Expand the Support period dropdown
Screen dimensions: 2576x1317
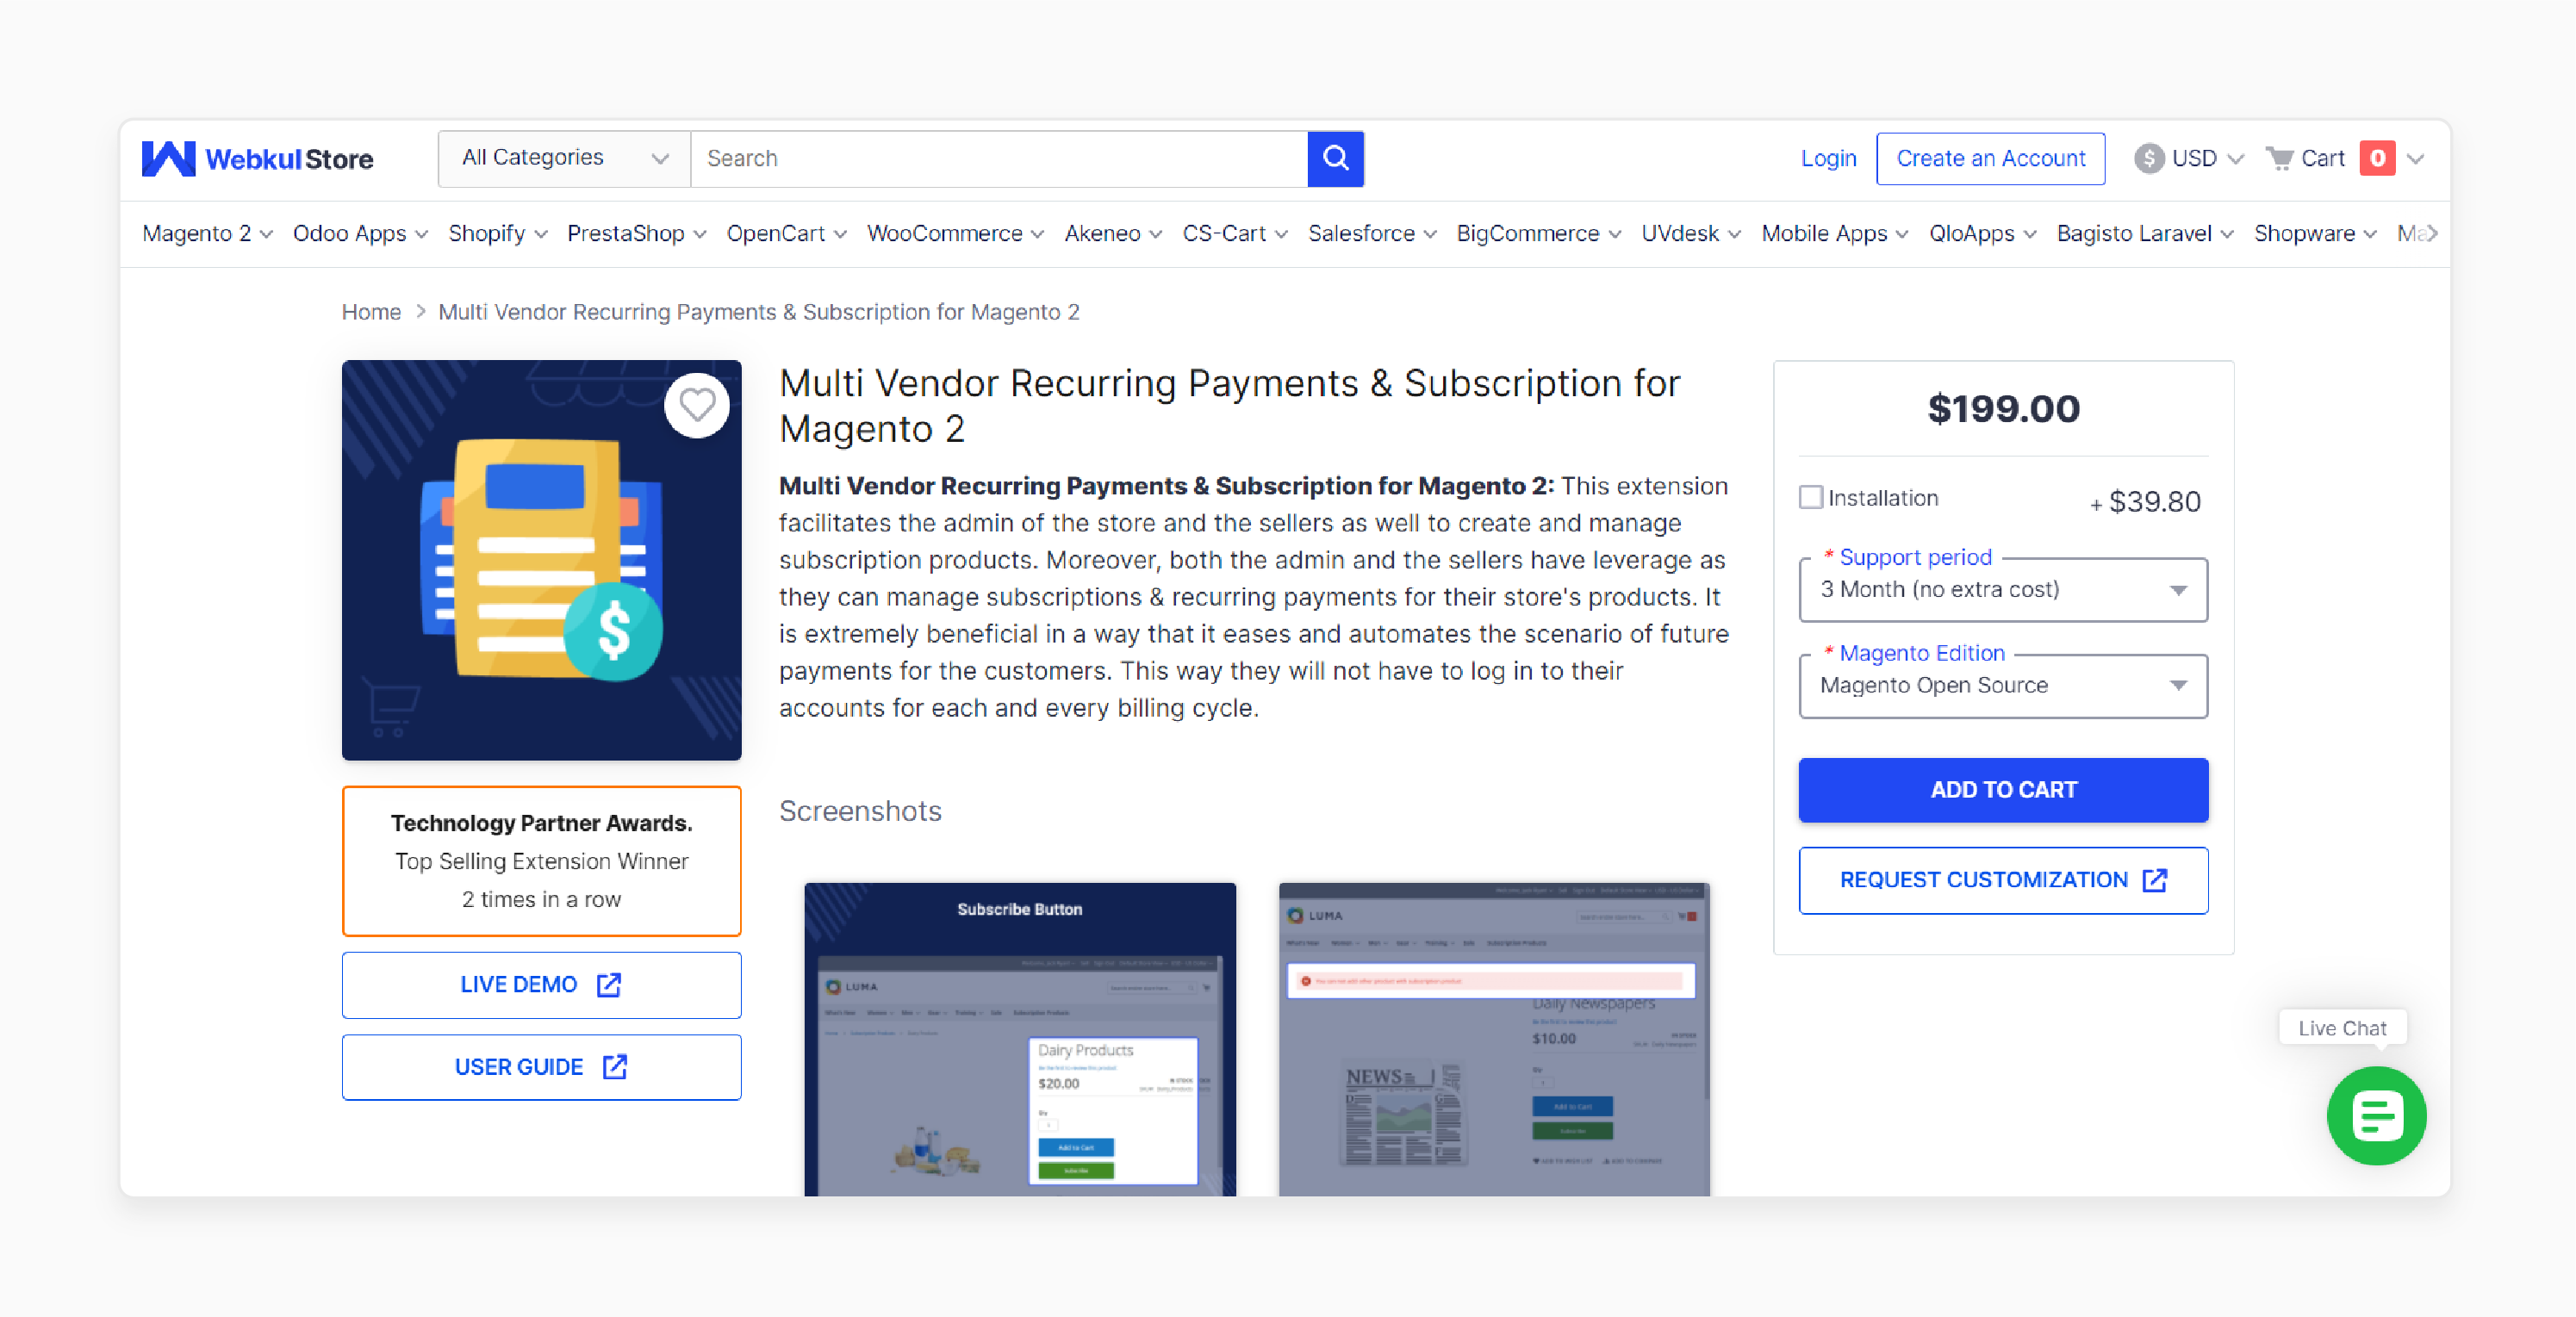[2003, 589]
